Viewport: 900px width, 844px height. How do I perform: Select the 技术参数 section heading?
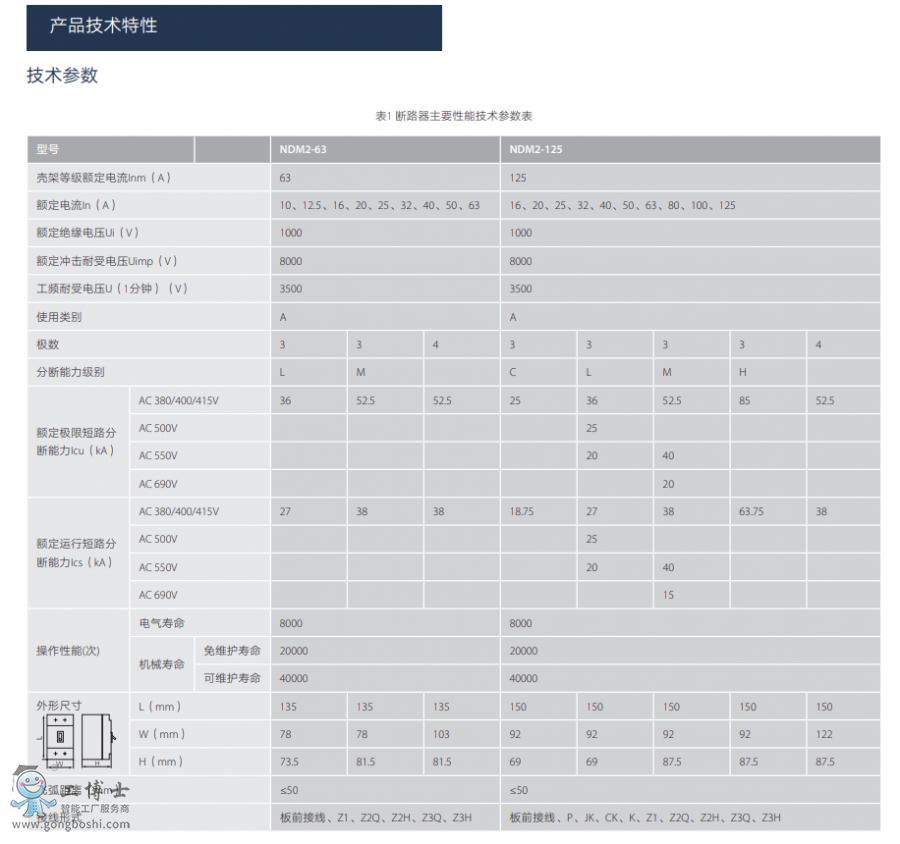point(63,75)
